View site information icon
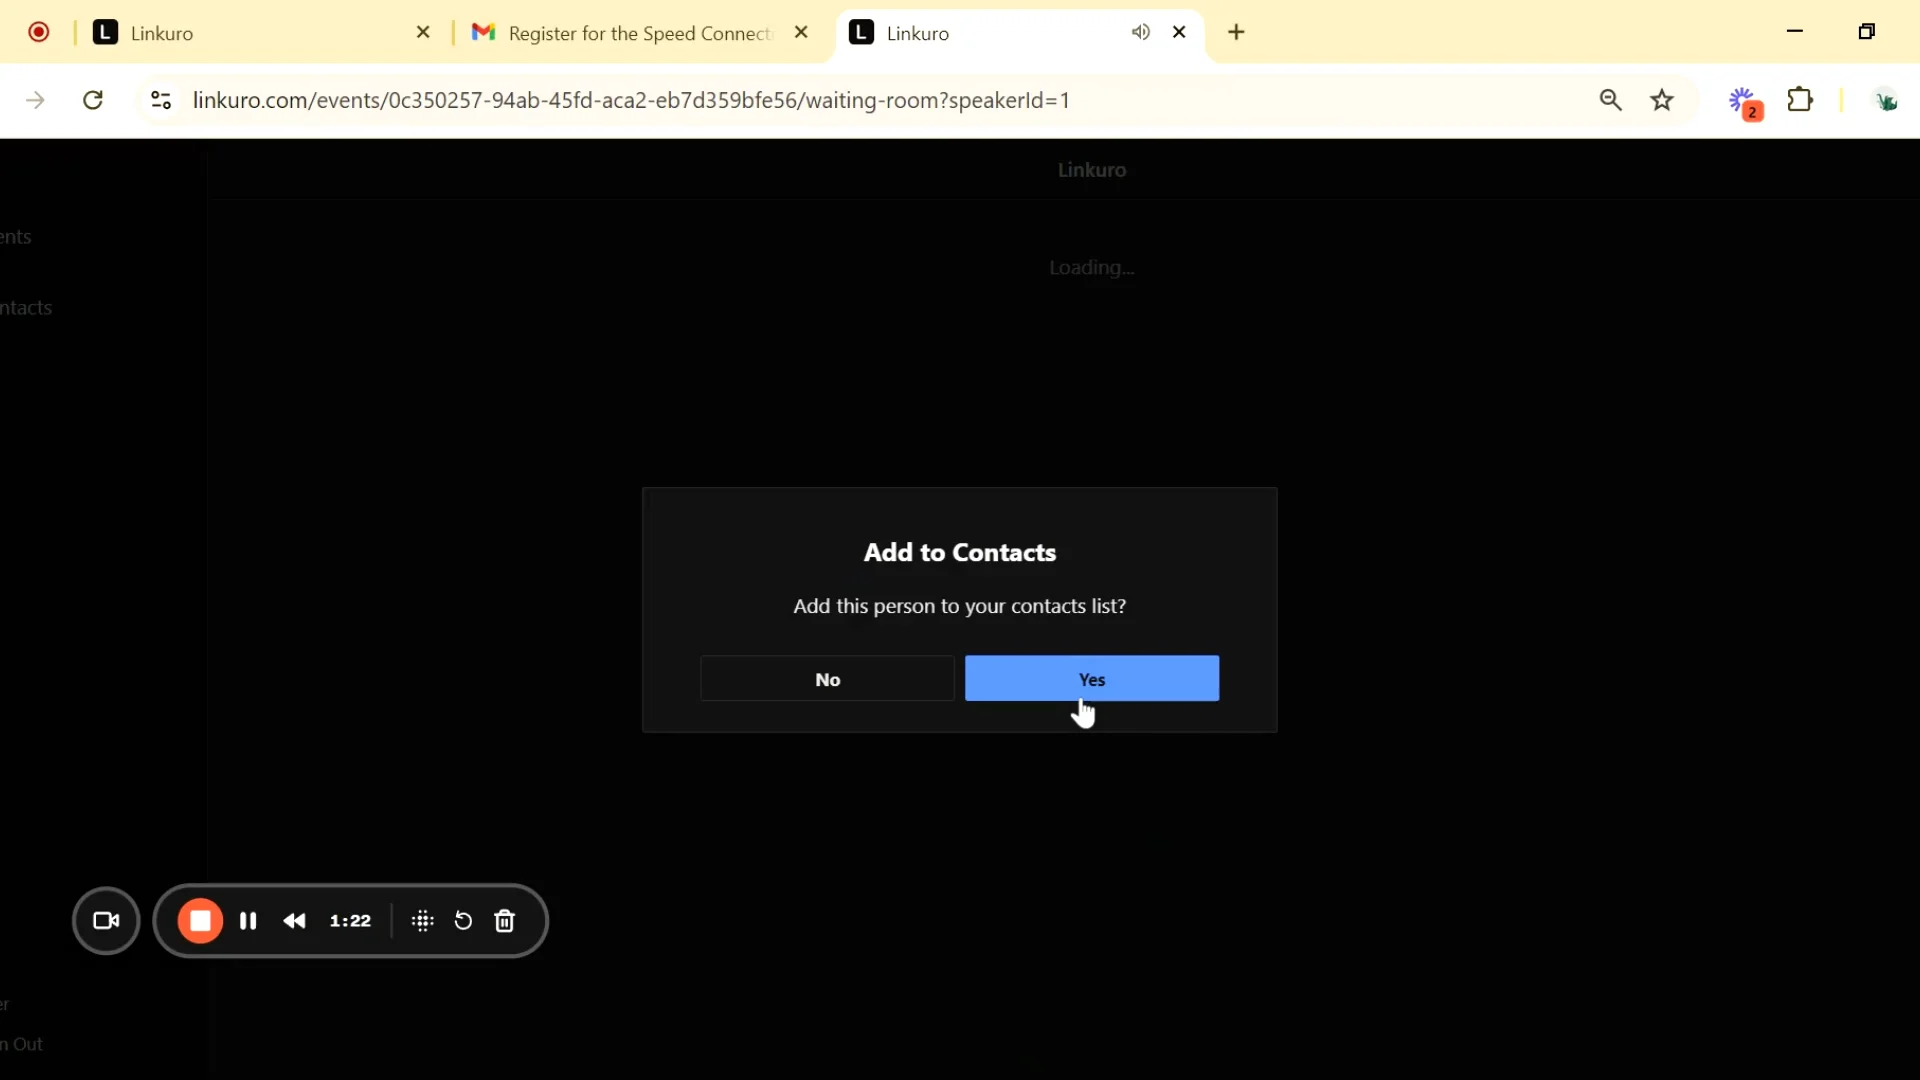This screenshot has height=1080, width=1920. [x=161, y=100]
